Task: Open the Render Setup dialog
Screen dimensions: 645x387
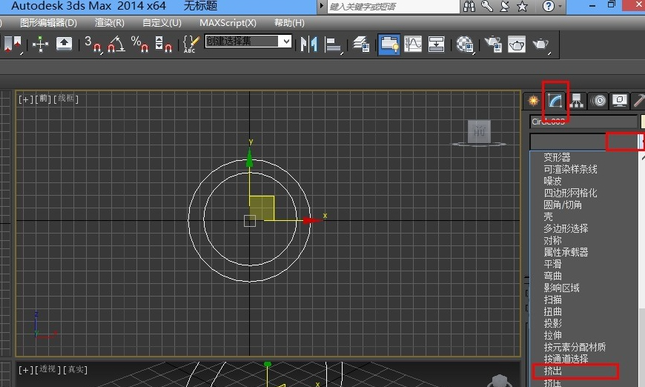Action: click(x=492, y=44)
